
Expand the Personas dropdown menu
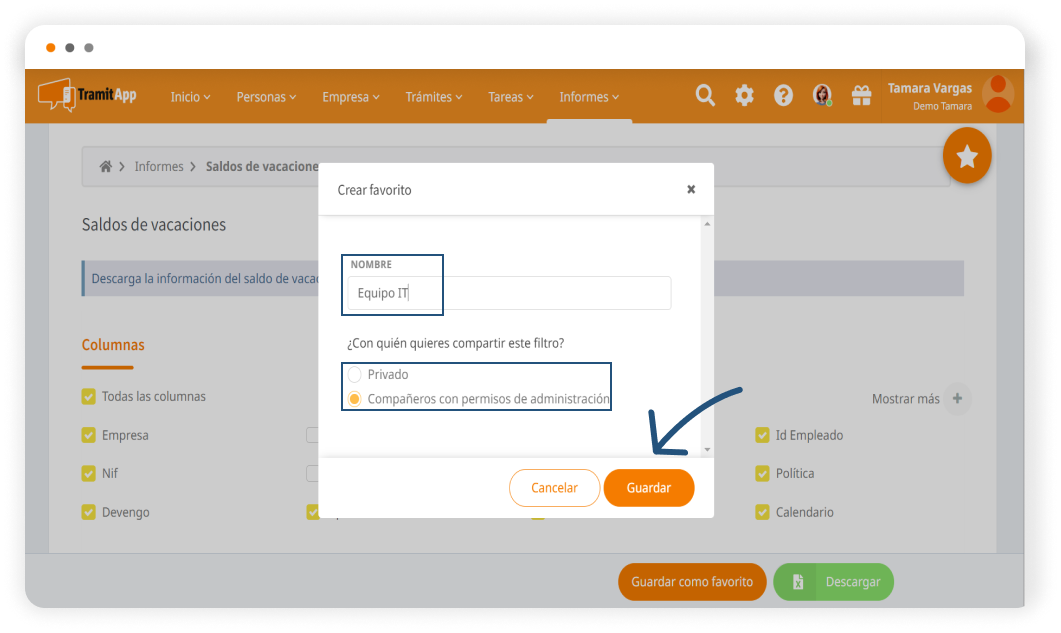click(266, 97)
